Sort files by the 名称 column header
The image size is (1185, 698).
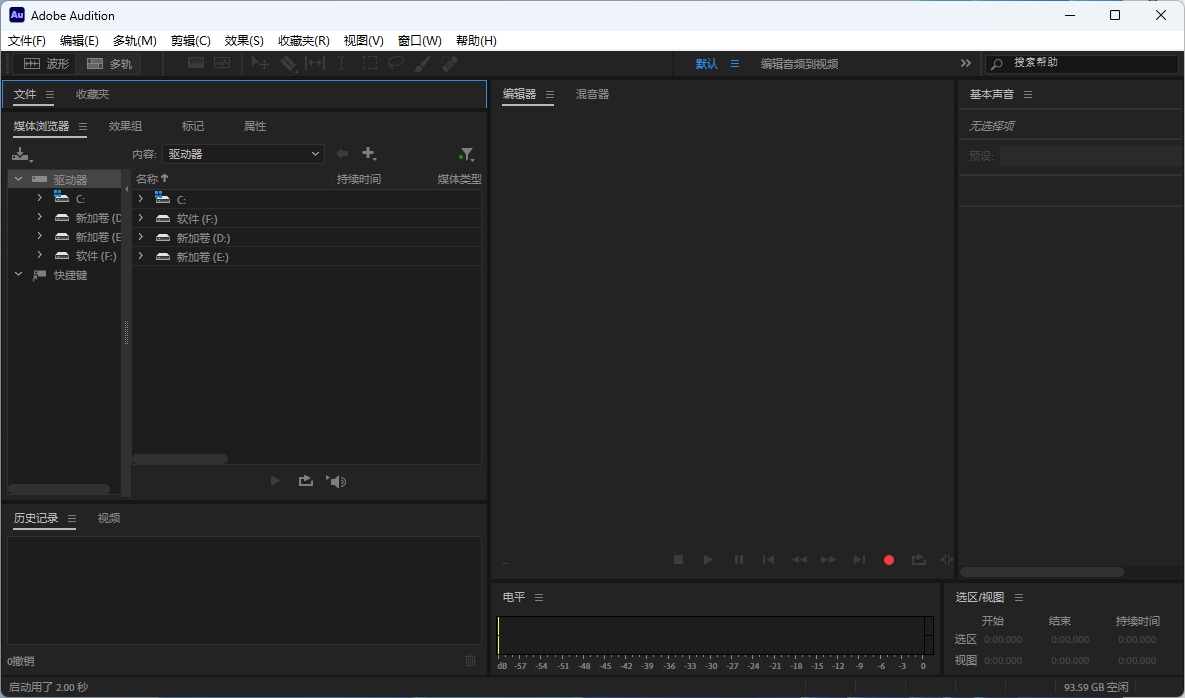(148, 179)
